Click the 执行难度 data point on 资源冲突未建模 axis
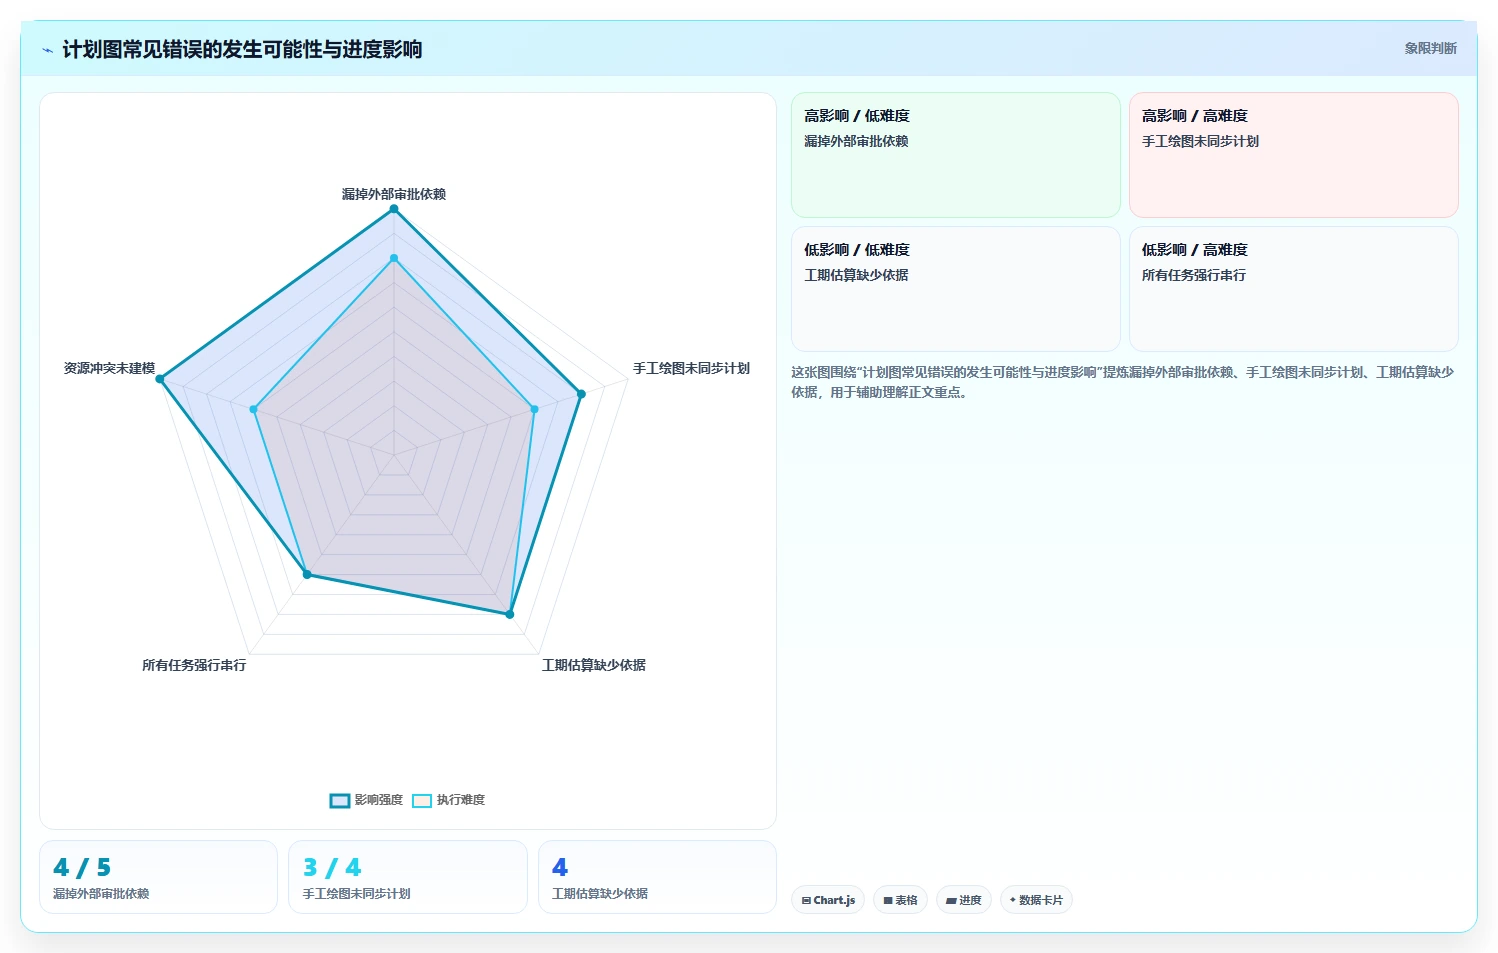 click(x=253, y=409)
